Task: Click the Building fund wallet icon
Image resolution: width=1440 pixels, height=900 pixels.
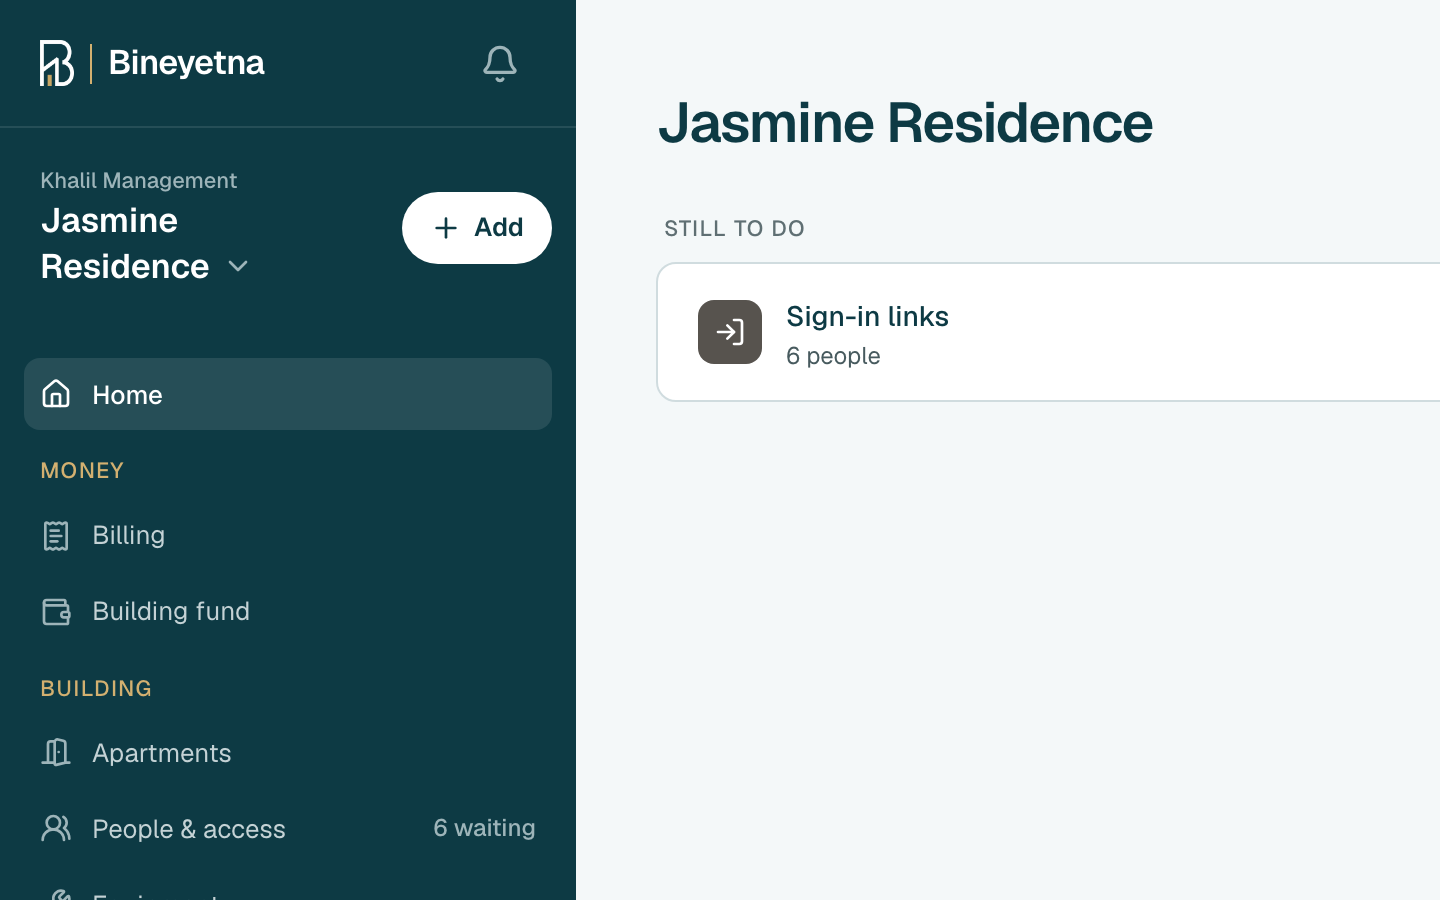Action: click(56, 611)
